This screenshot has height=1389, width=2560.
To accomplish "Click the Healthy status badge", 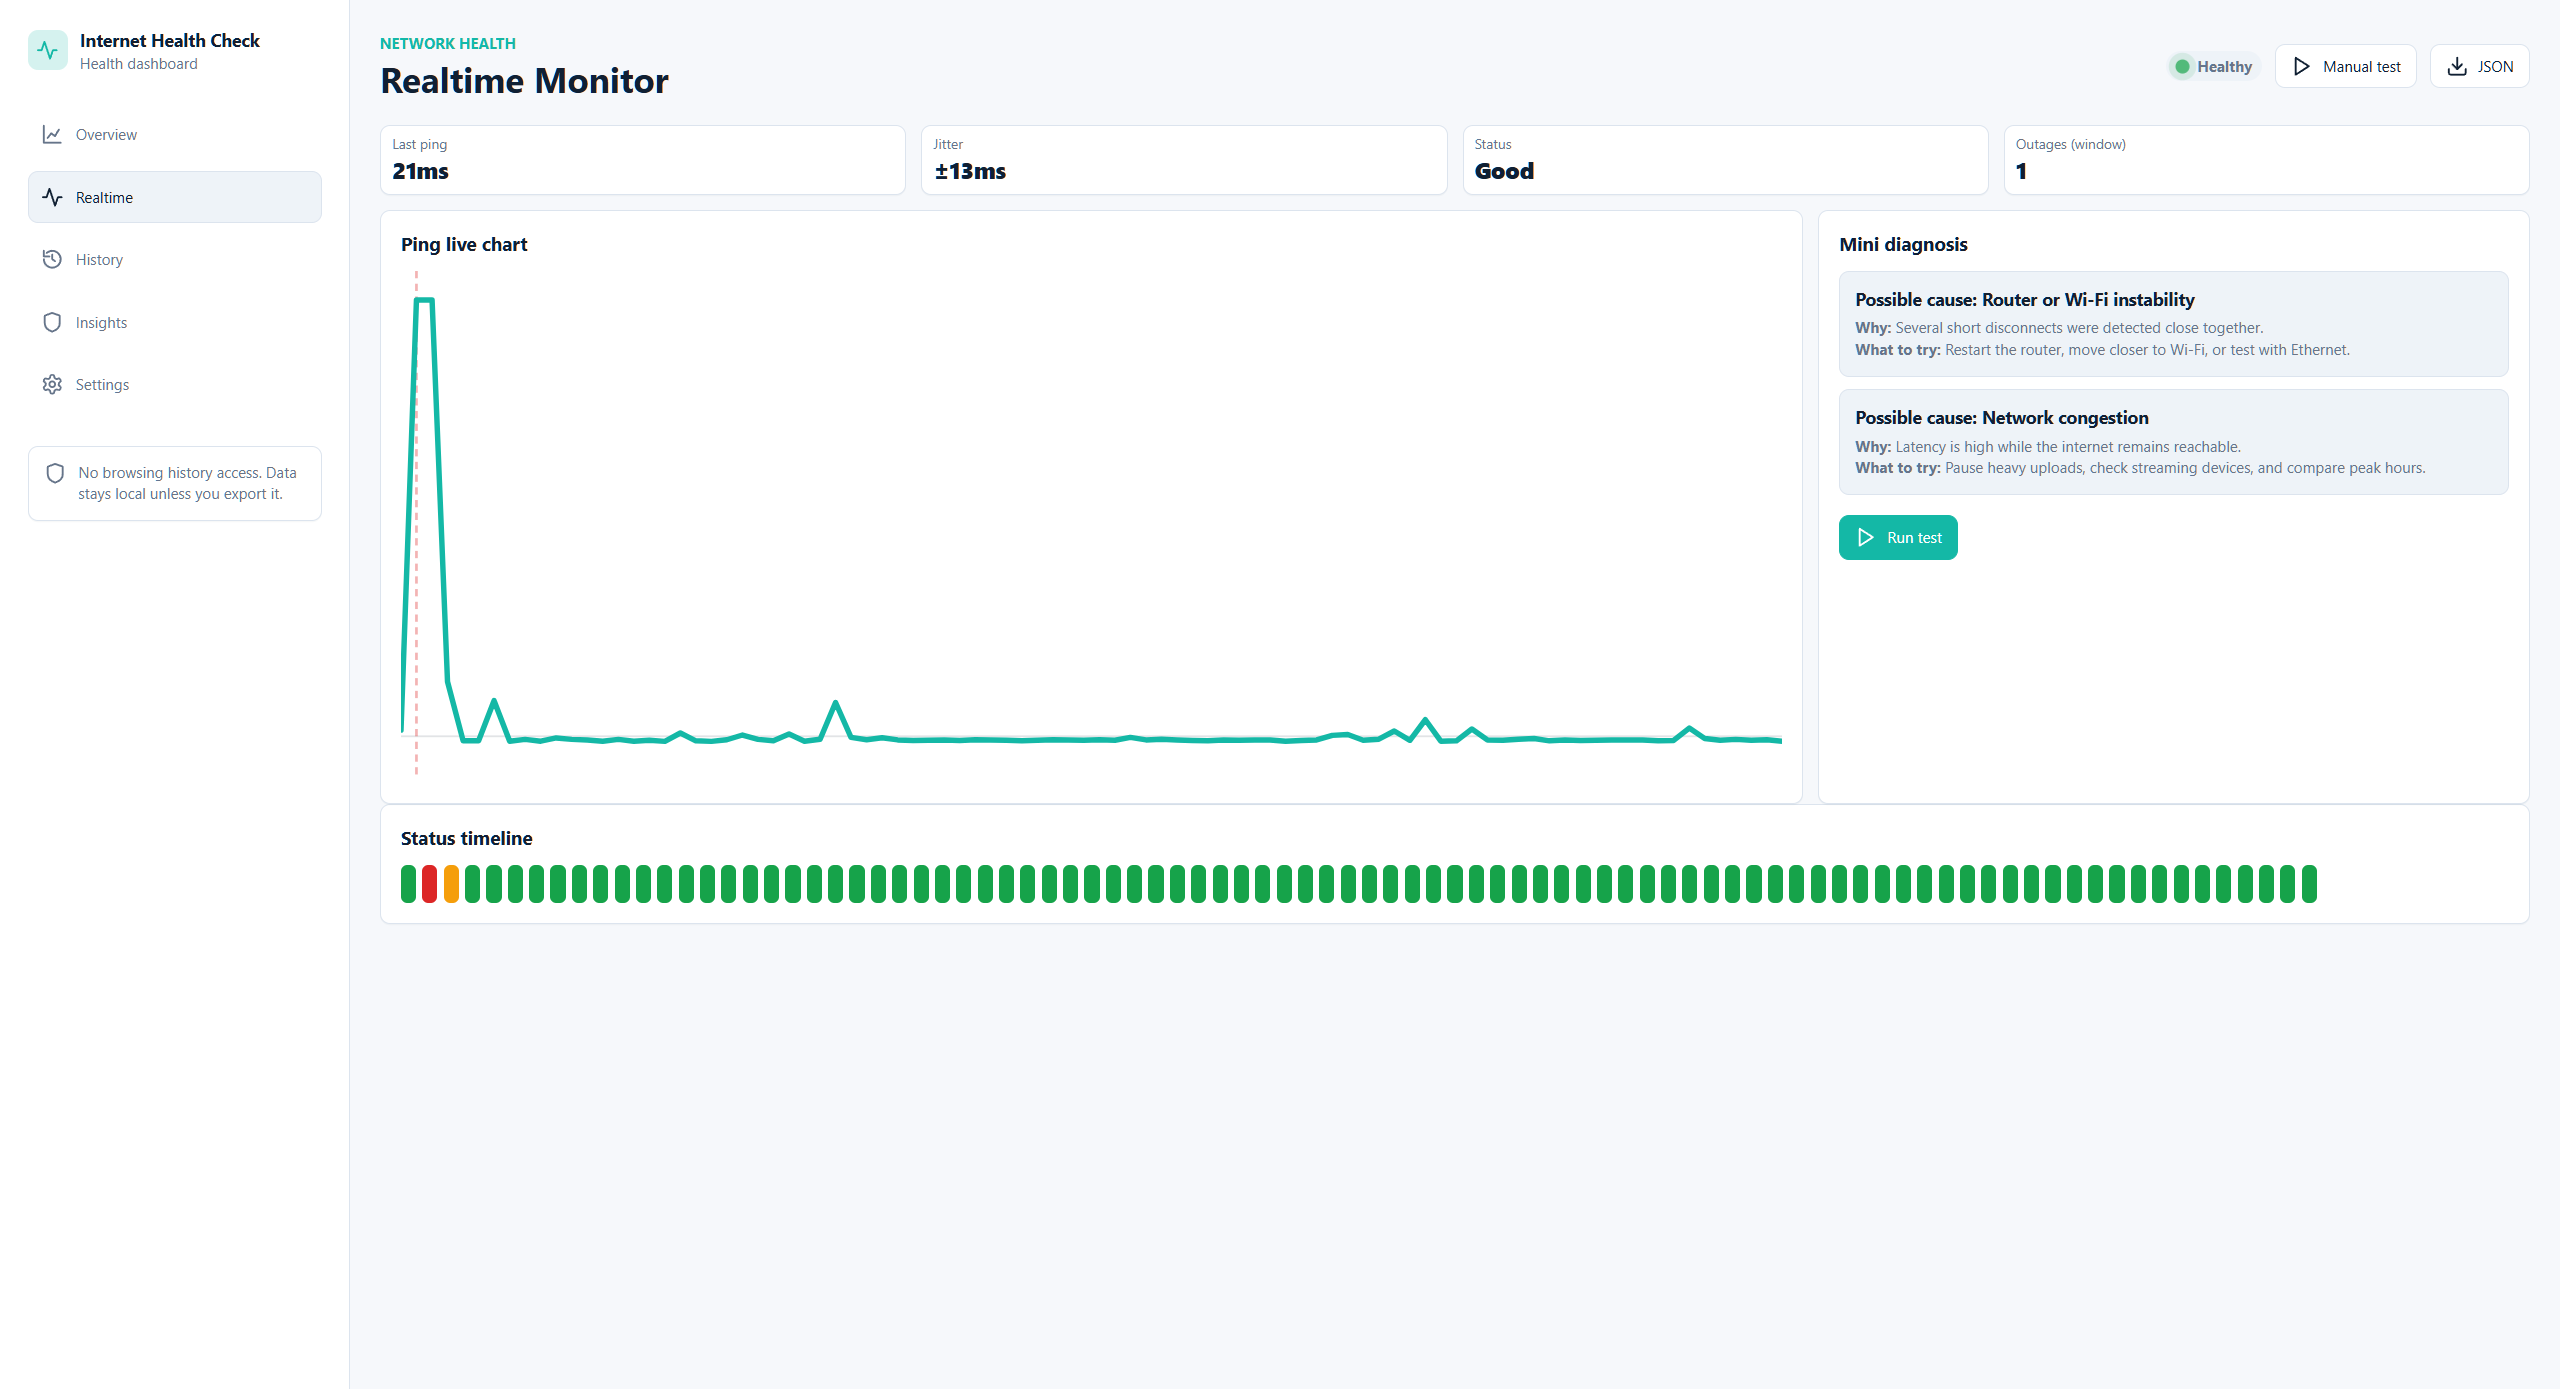I will pos(2214,66).
